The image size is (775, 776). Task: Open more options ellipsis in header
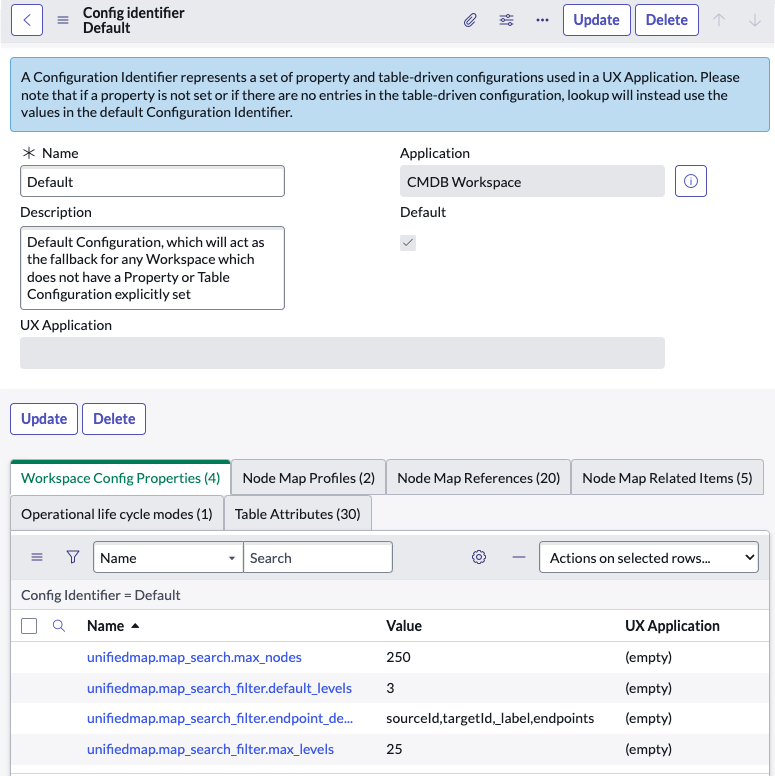coord(542,20)
